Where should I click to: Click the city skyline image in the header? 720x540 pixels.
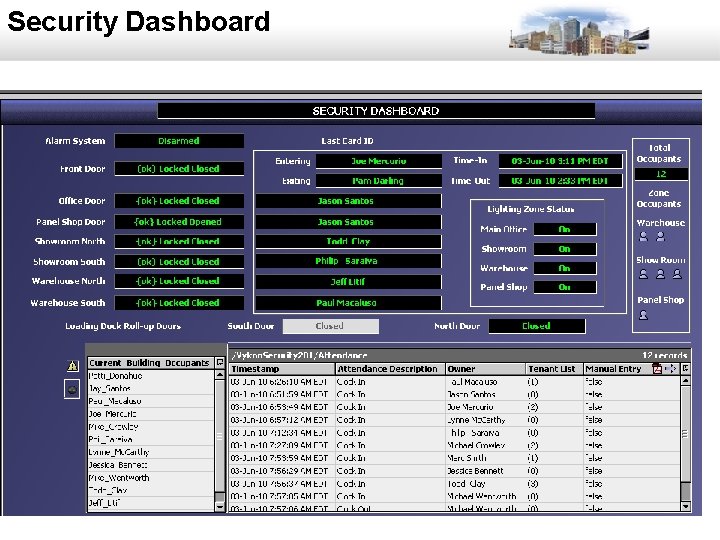(x=579, y=32)
